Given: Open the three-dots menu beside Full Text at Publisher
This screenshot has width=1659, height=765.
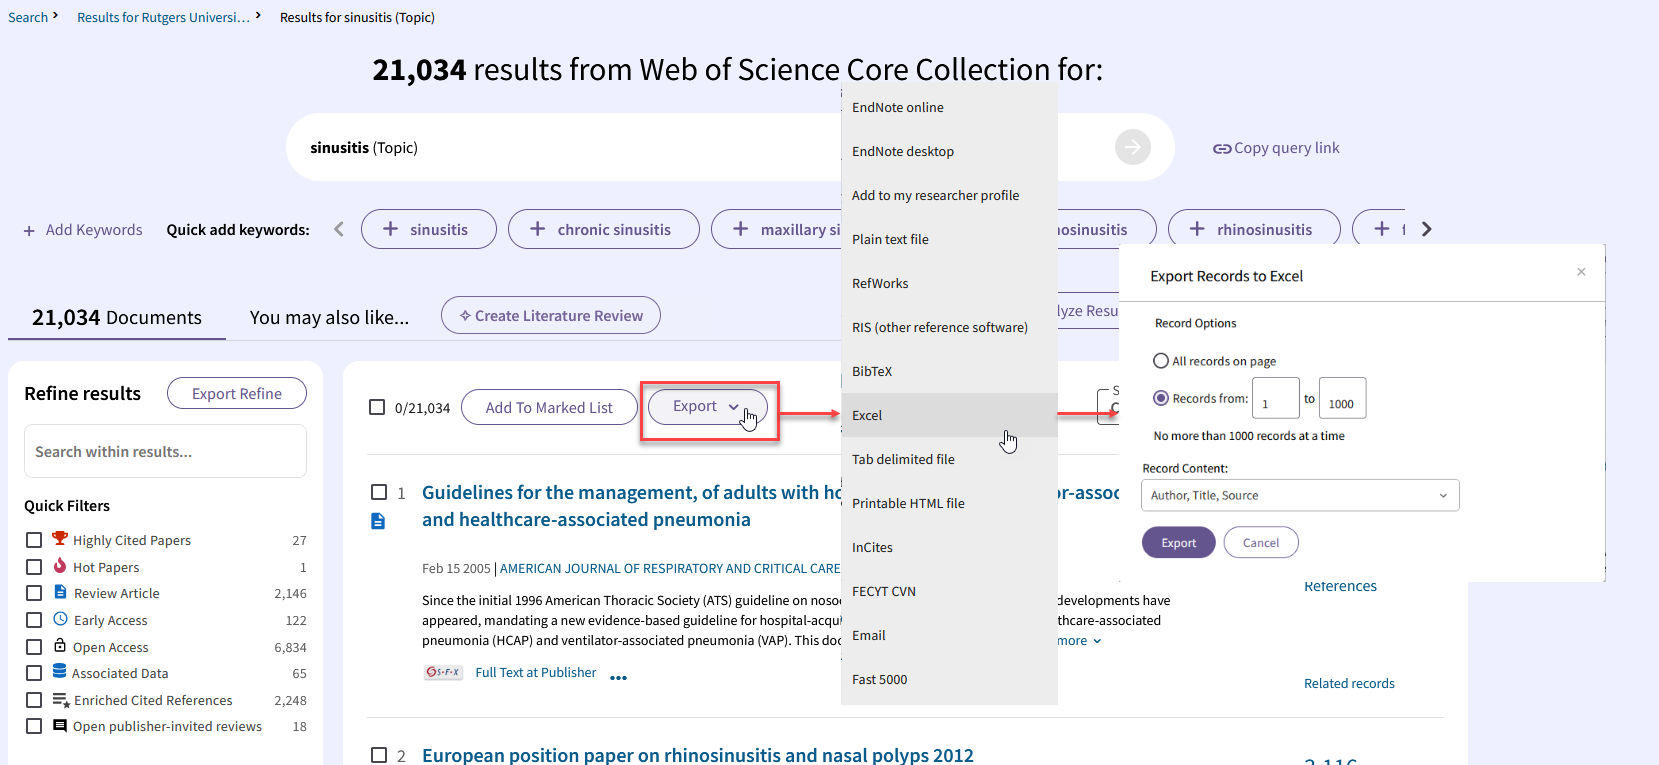Looking at the screenshot, I should (618, 677).
